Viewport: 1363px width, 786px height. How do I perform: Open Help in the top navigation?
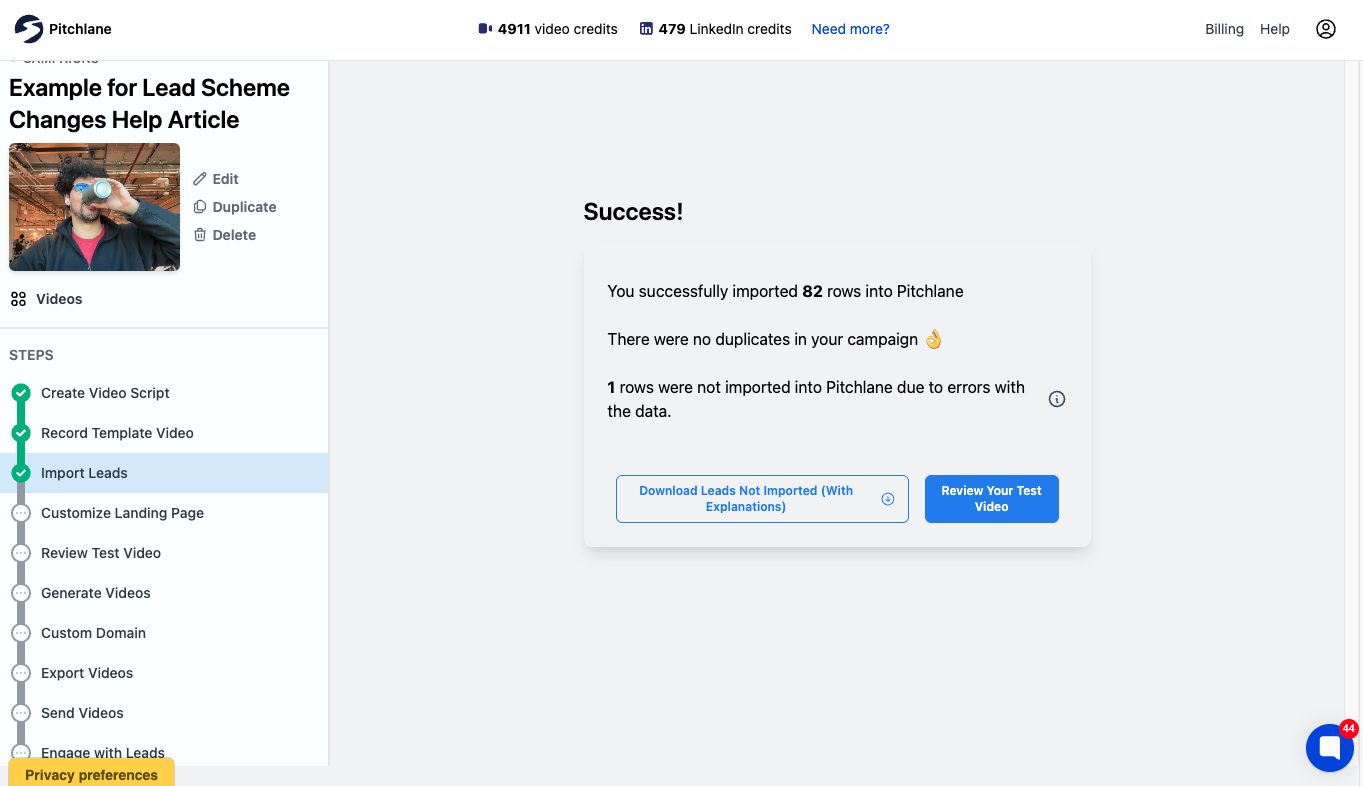(1275, 29)
